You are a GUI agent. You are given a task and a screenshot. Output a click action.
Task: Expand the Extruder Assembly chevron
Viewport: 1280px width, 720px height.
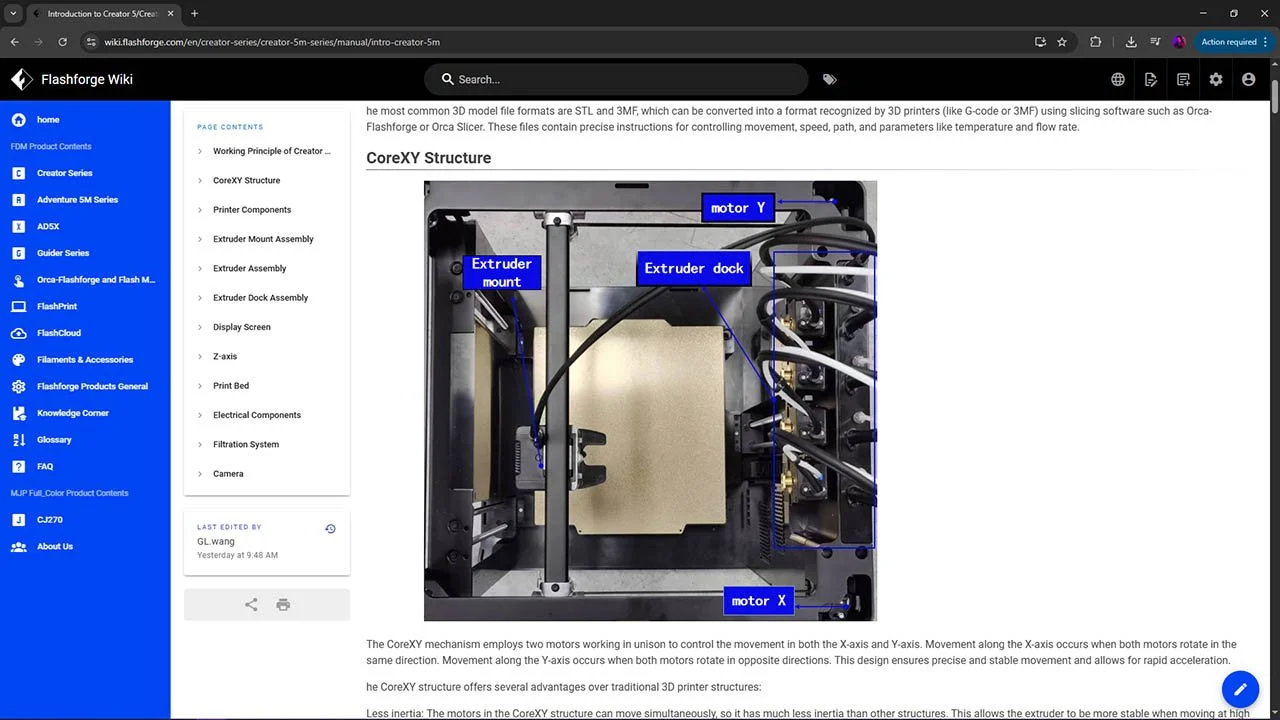200,269
